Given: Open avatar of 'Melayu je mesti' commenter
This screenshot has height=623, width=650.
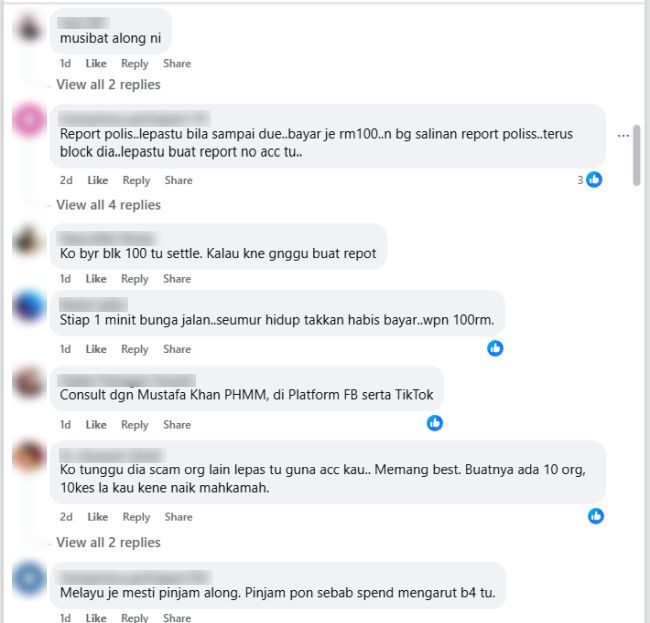Looking at the screenshot, I should 29,579.
